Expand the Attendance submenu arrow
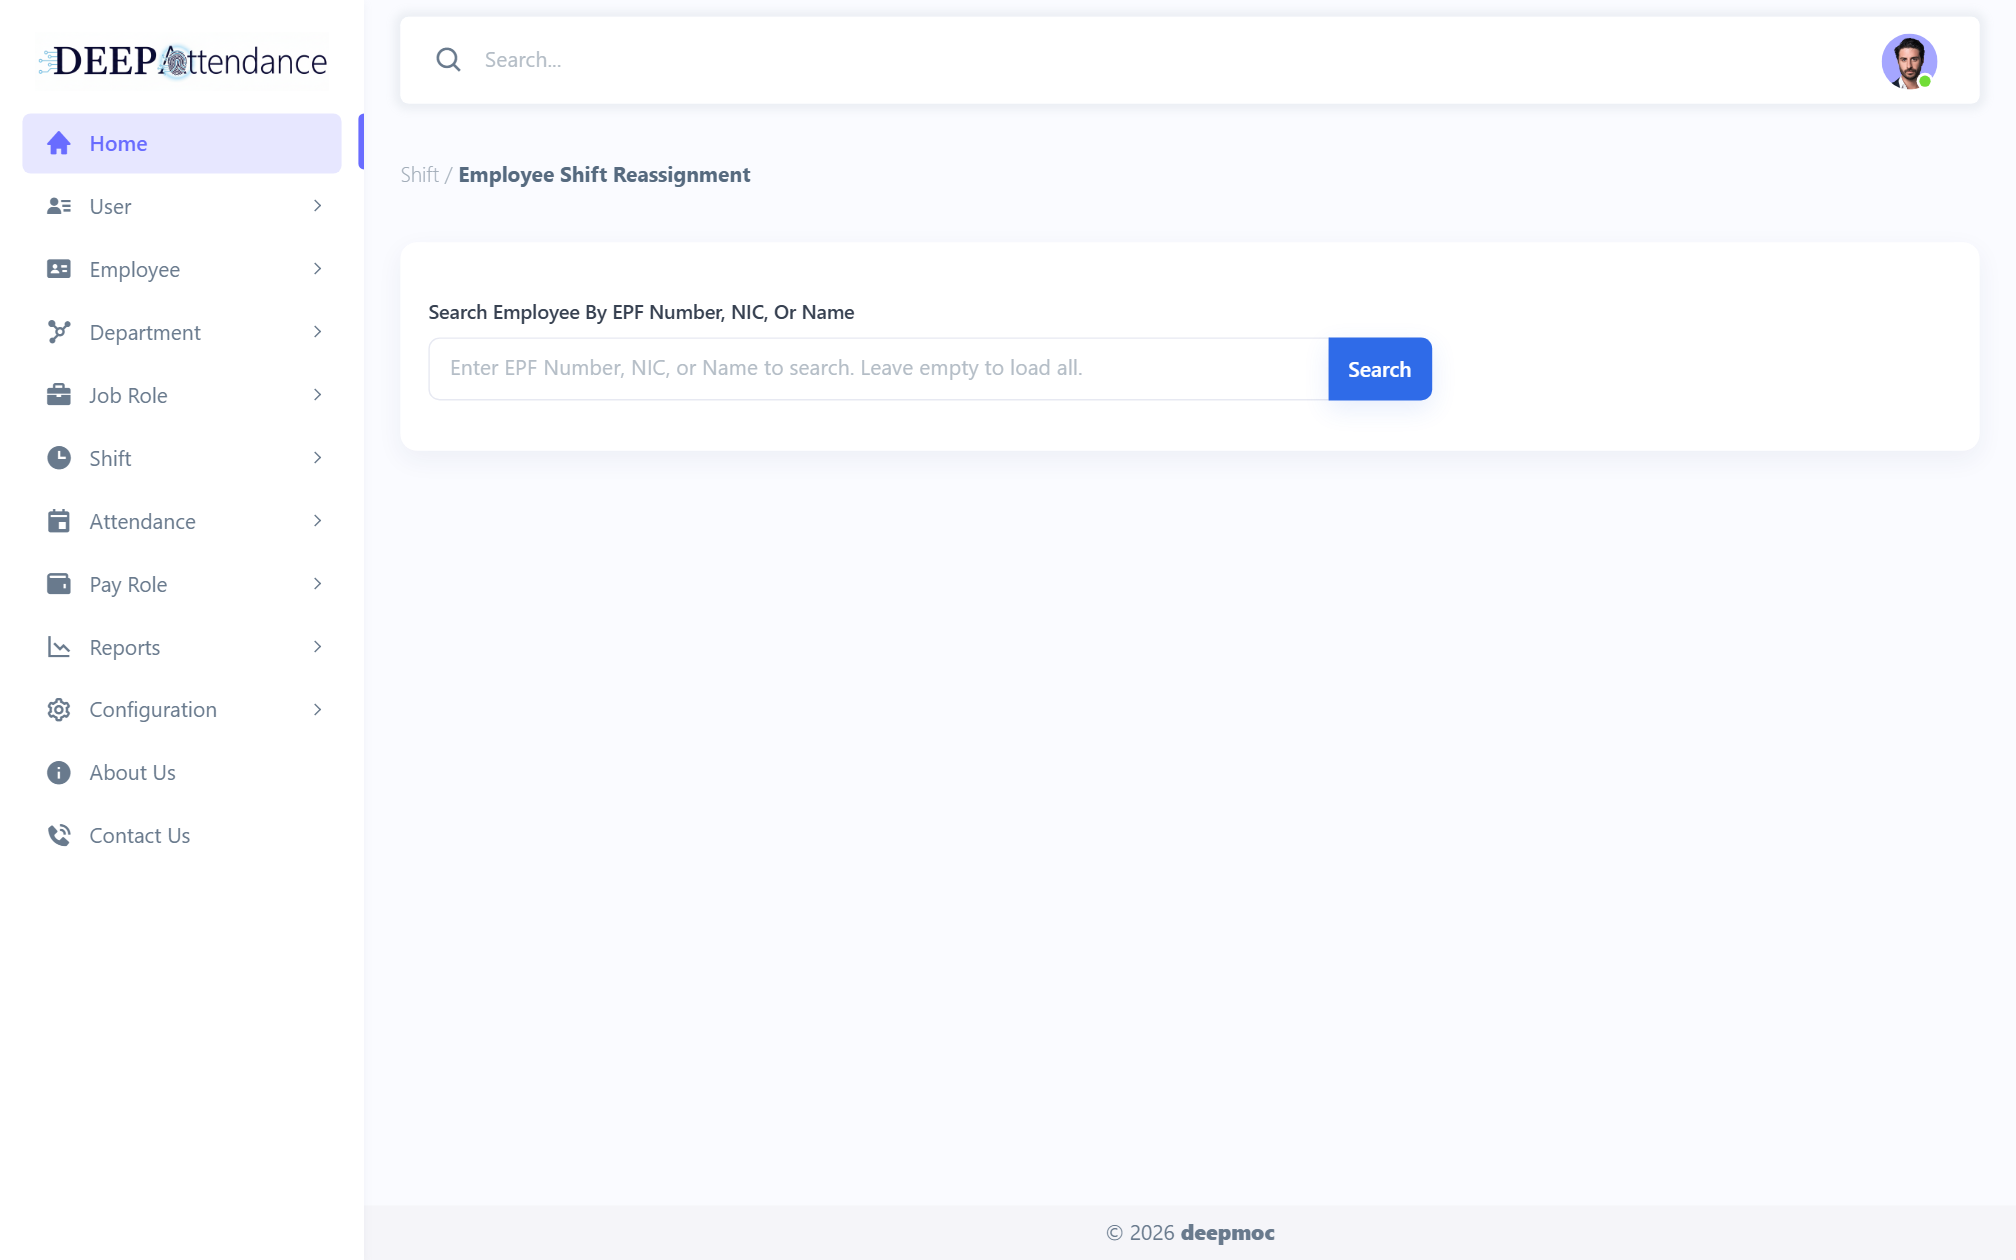This screenshot has height=1260, width=2016. [317, 521]
